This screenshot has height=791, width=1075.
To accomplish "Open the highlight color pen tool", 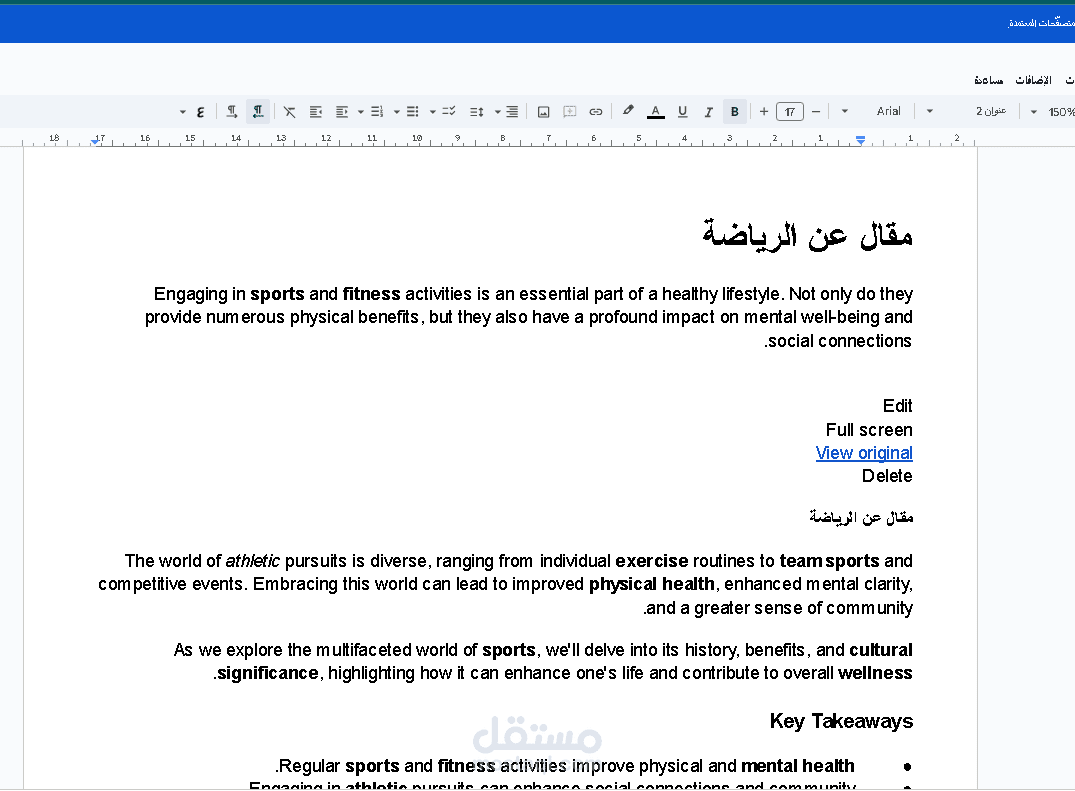I will pyautogui.click(x=628, y=111).
